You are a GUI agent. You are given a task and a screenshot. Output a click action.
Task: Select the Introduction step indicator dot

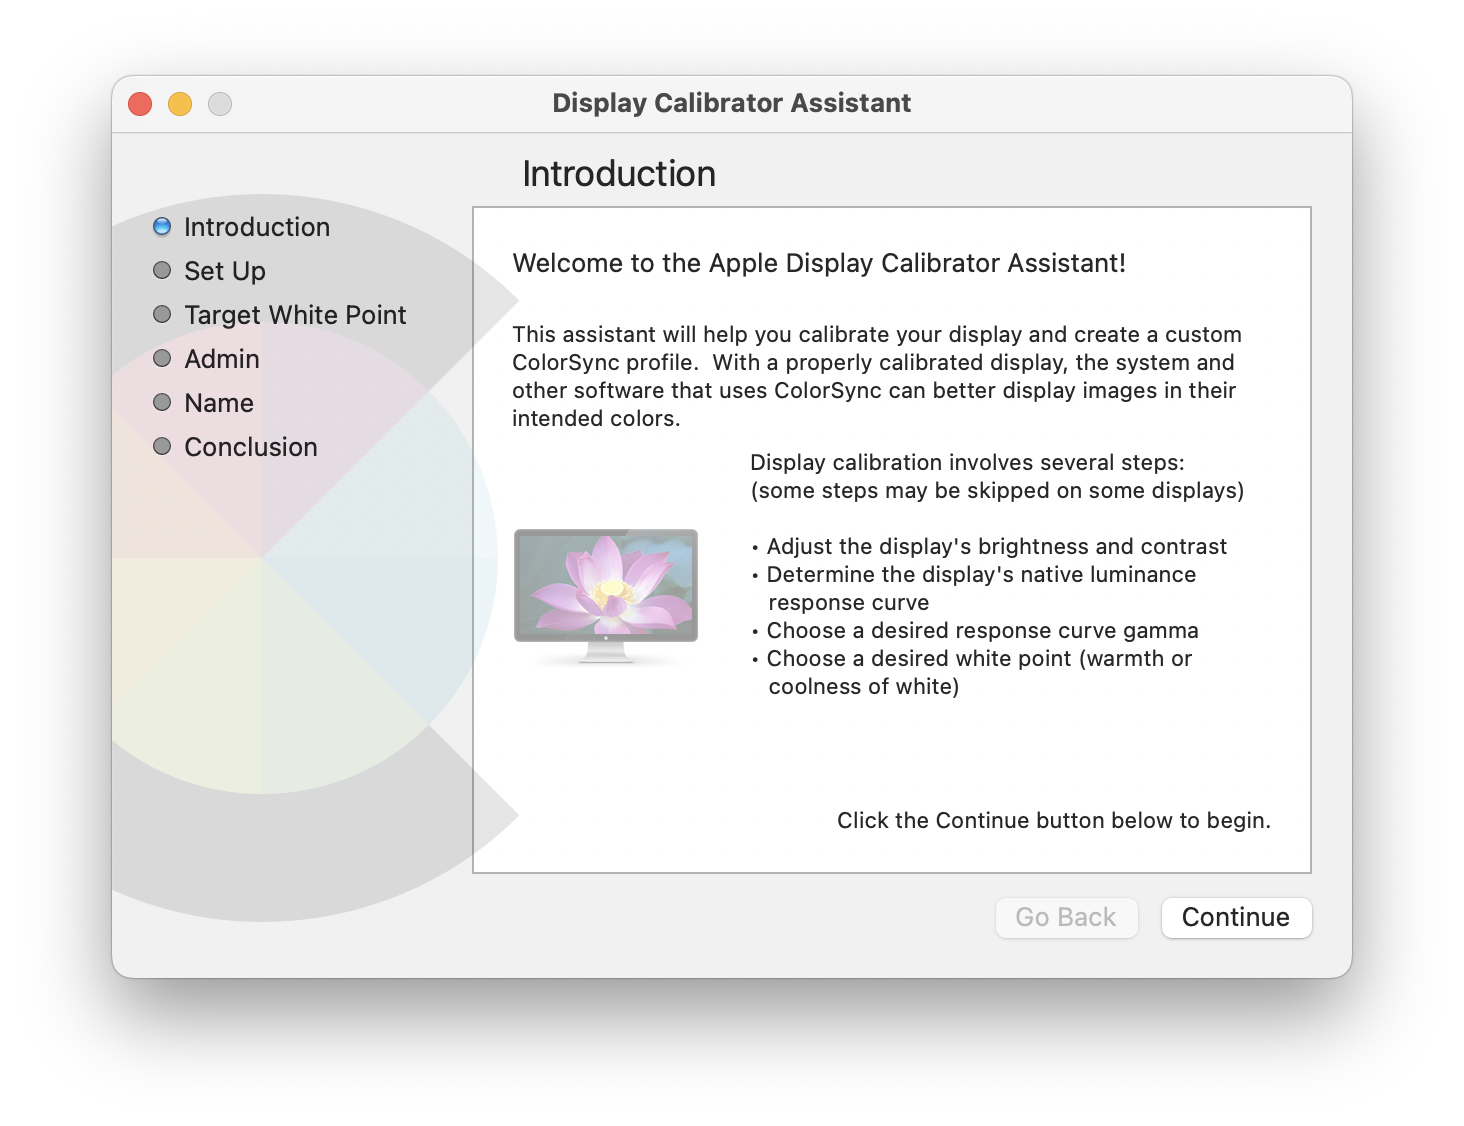(x=161, y=226)
